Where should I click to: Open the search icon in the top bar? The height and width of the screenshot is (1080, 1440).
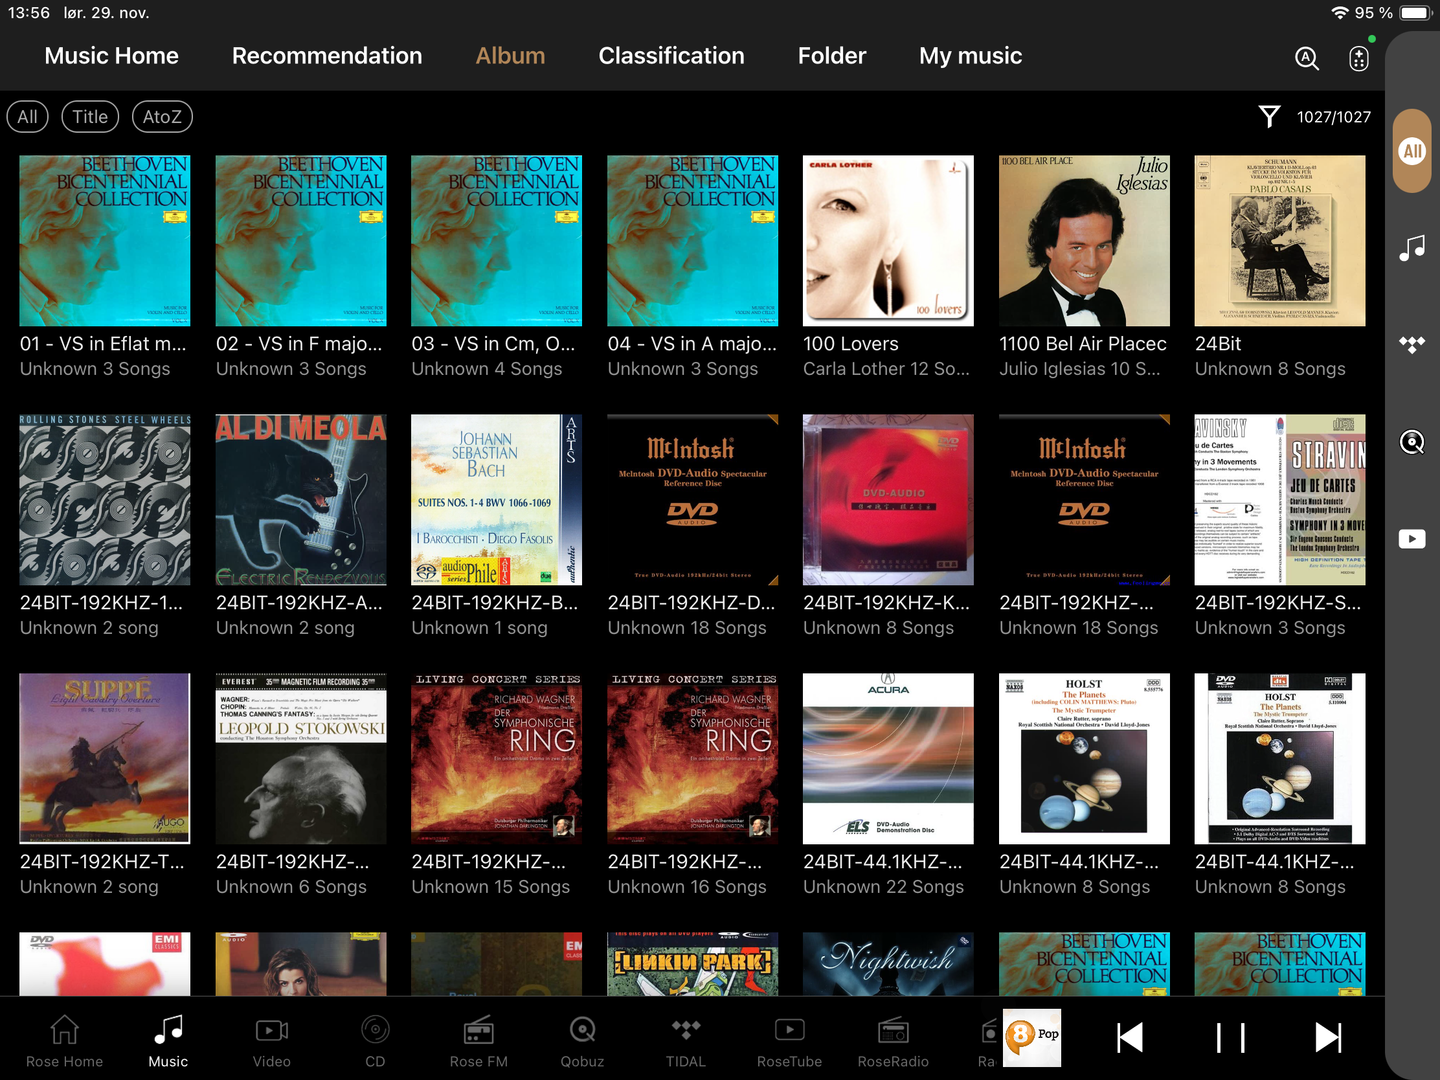click(1307, 58)
